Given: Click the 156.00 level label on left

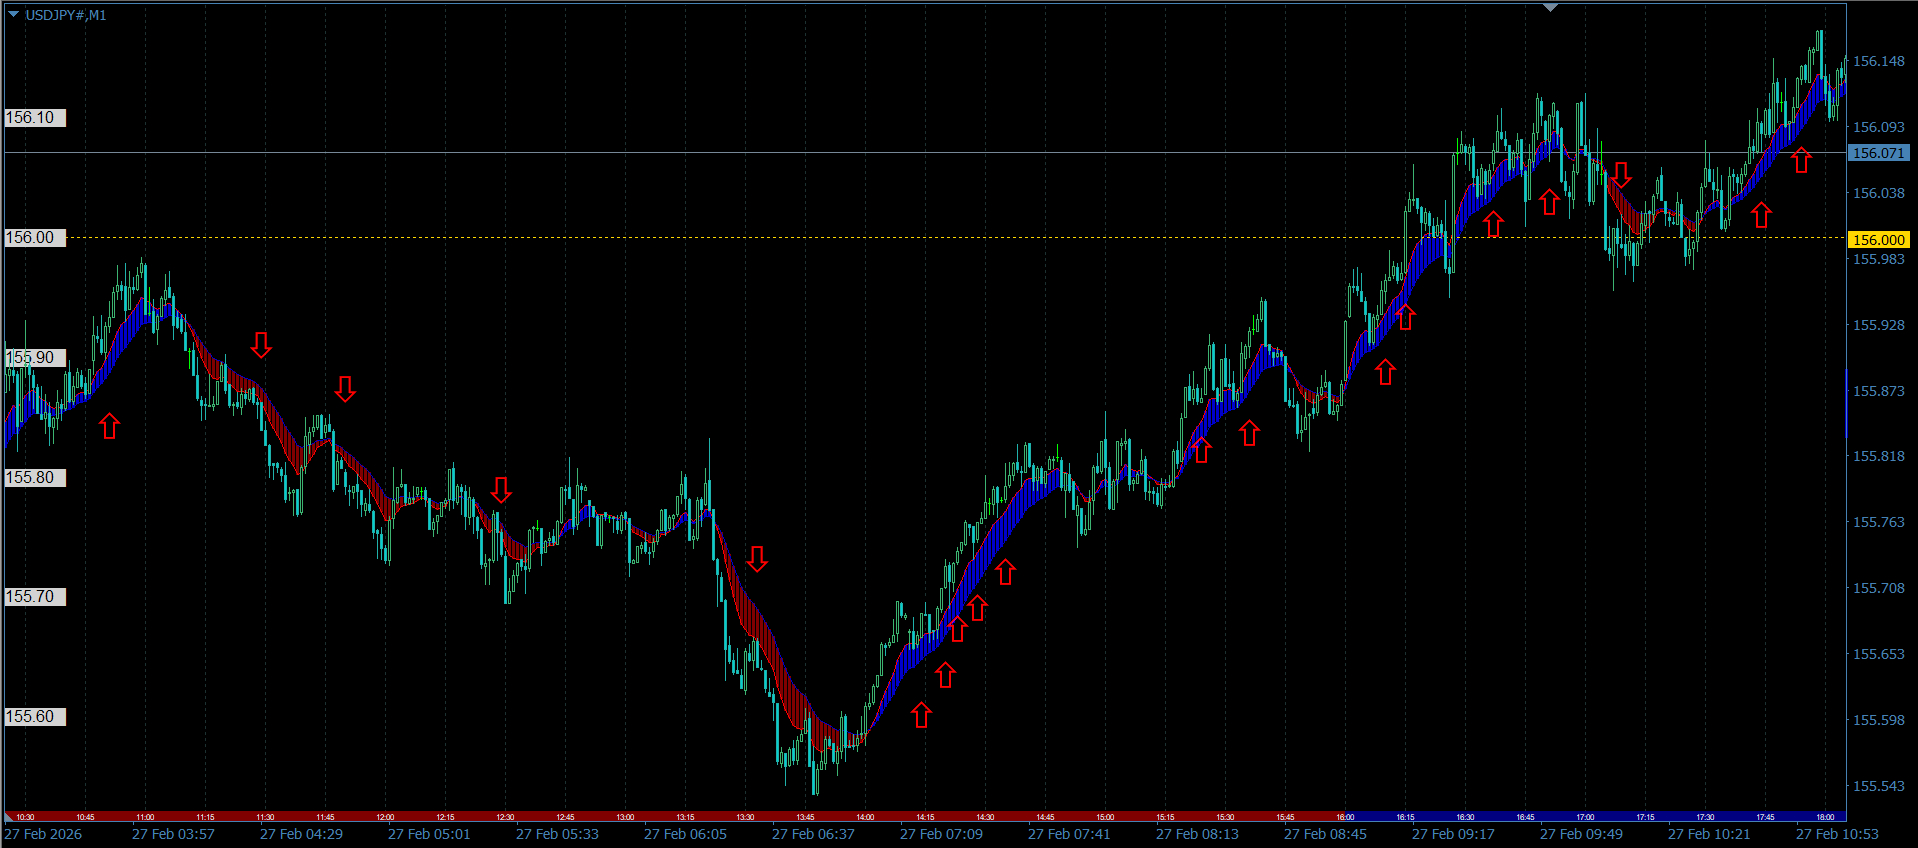Looking at the screenshot, I should 35,238.
